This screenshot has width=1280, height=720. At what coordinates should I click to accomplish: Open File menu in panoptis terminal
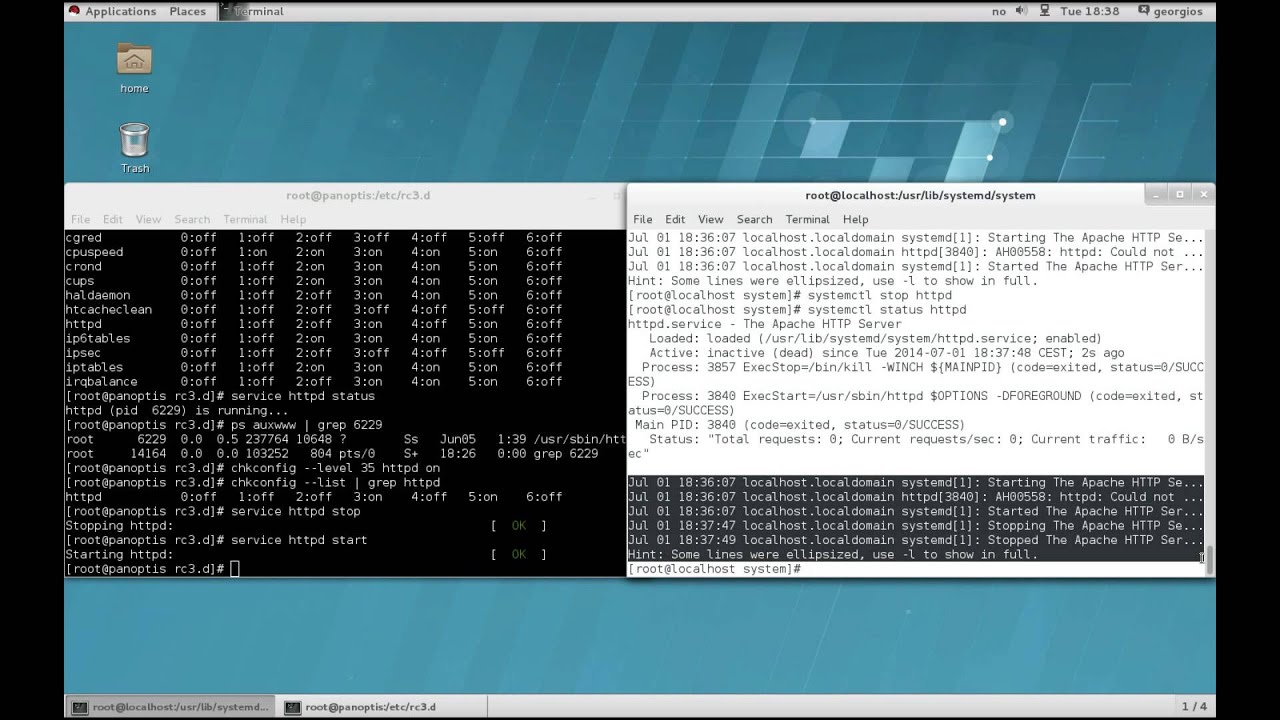pos(80,219)
